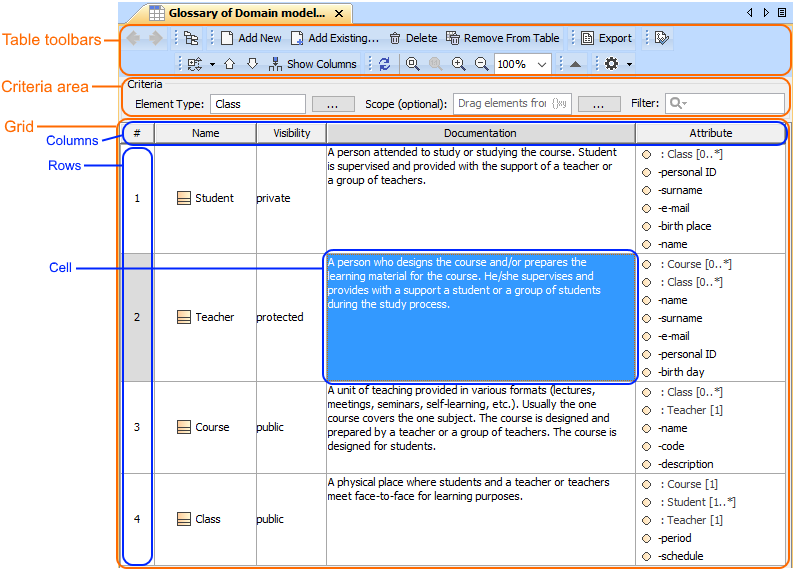Click the move row down arrow
The height and width of the screenshot is (572, 795).
pyautogui.click(x=252, y=64)
